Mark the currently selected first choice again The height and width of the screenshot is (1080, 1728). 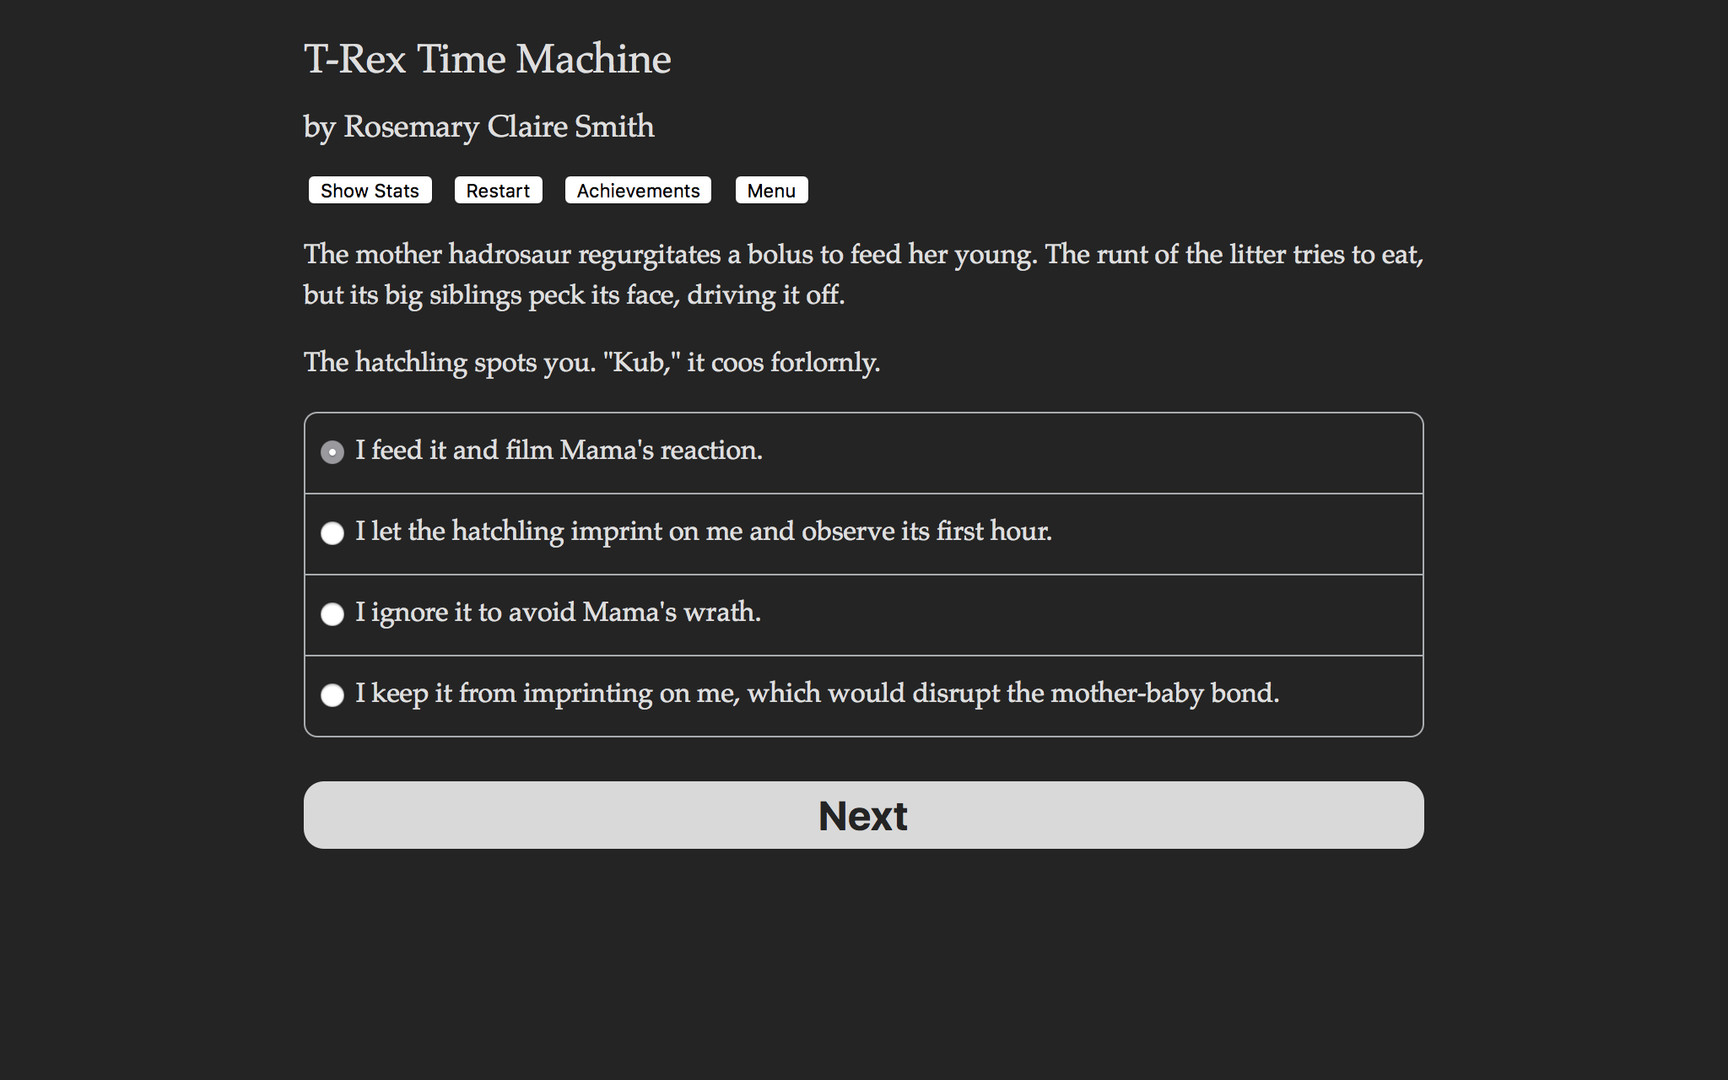(332, 452)
